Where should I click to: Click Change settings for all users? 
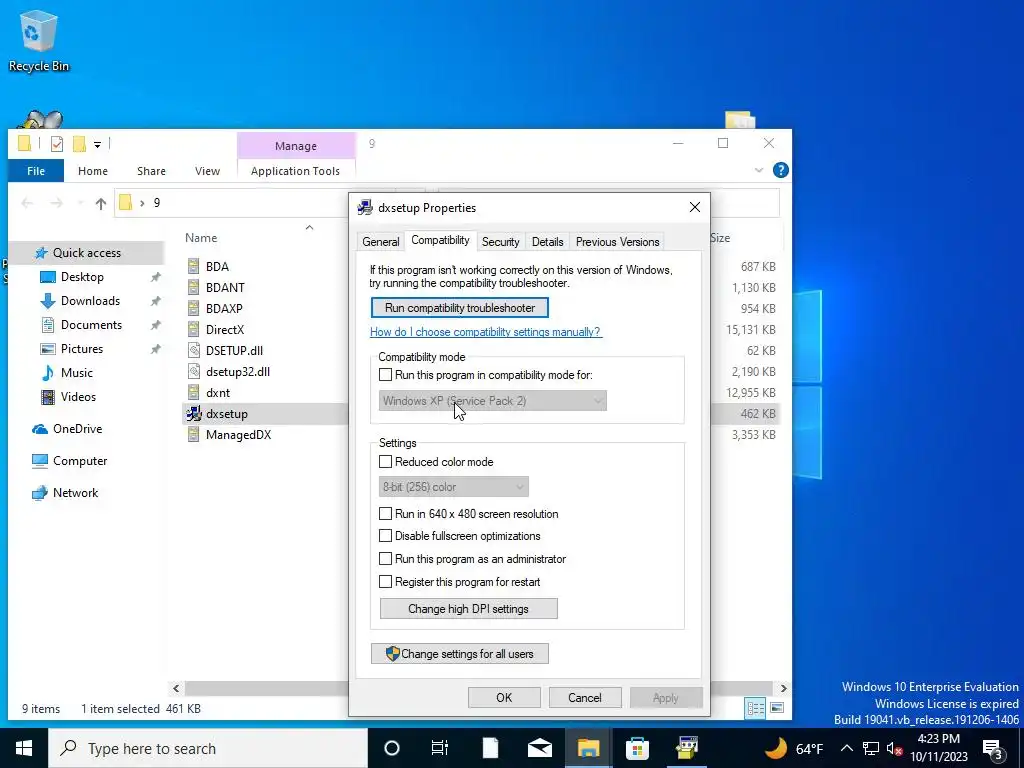(460, 654)
